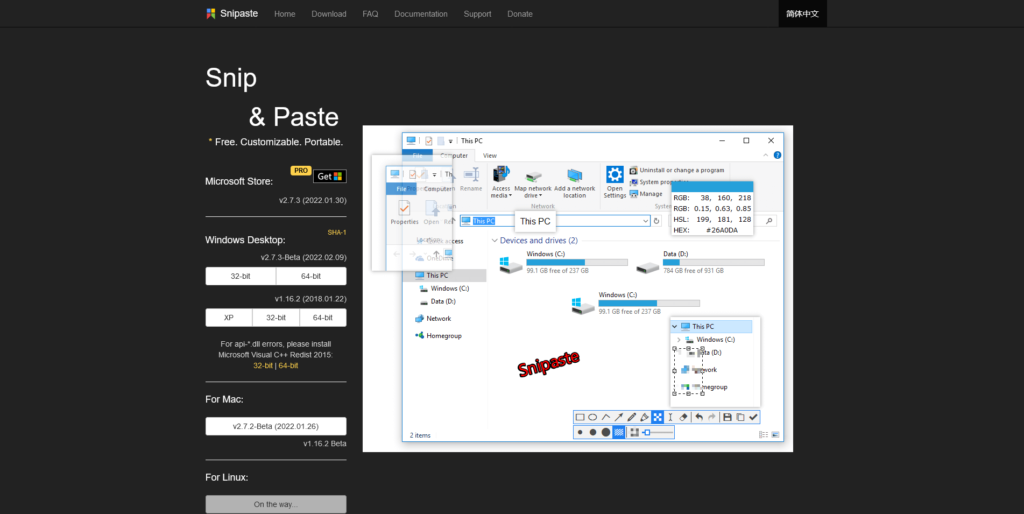Click the blue help question mark icon
Viewport: 1024px width, 514px height.
click(x=777, y=155)
